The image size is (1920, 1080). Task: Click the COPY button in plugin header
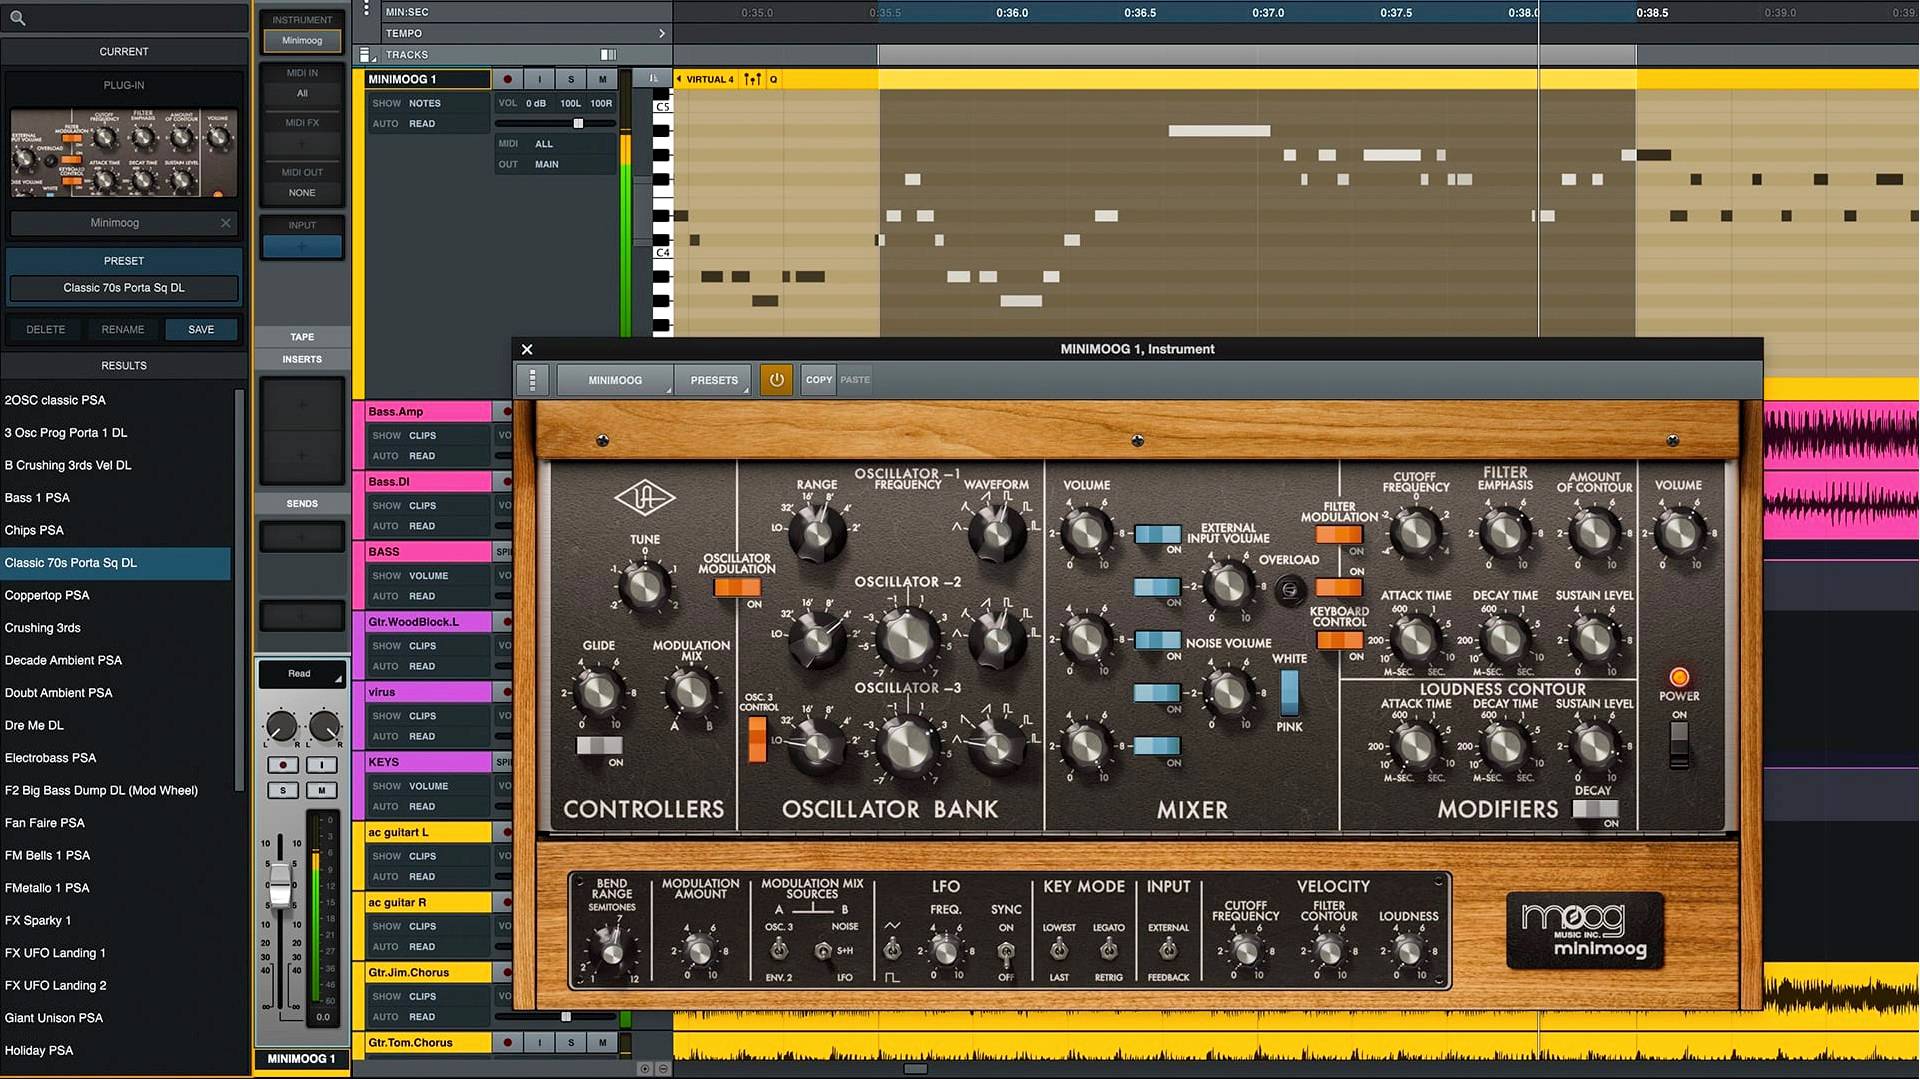817,379
